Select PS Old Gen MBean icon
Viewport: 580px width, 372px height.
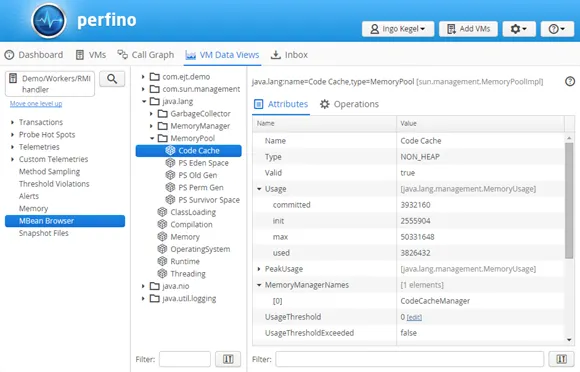170,175
